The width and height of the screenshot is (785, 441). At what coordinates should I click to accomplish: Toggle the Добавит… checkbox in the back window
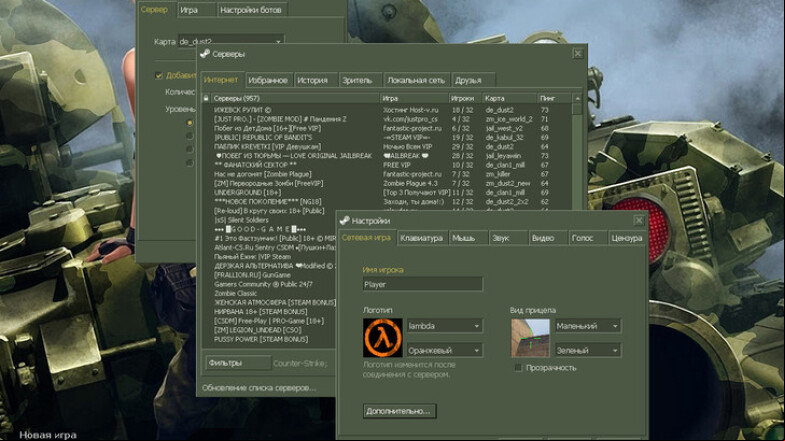(x=159, y=76)
